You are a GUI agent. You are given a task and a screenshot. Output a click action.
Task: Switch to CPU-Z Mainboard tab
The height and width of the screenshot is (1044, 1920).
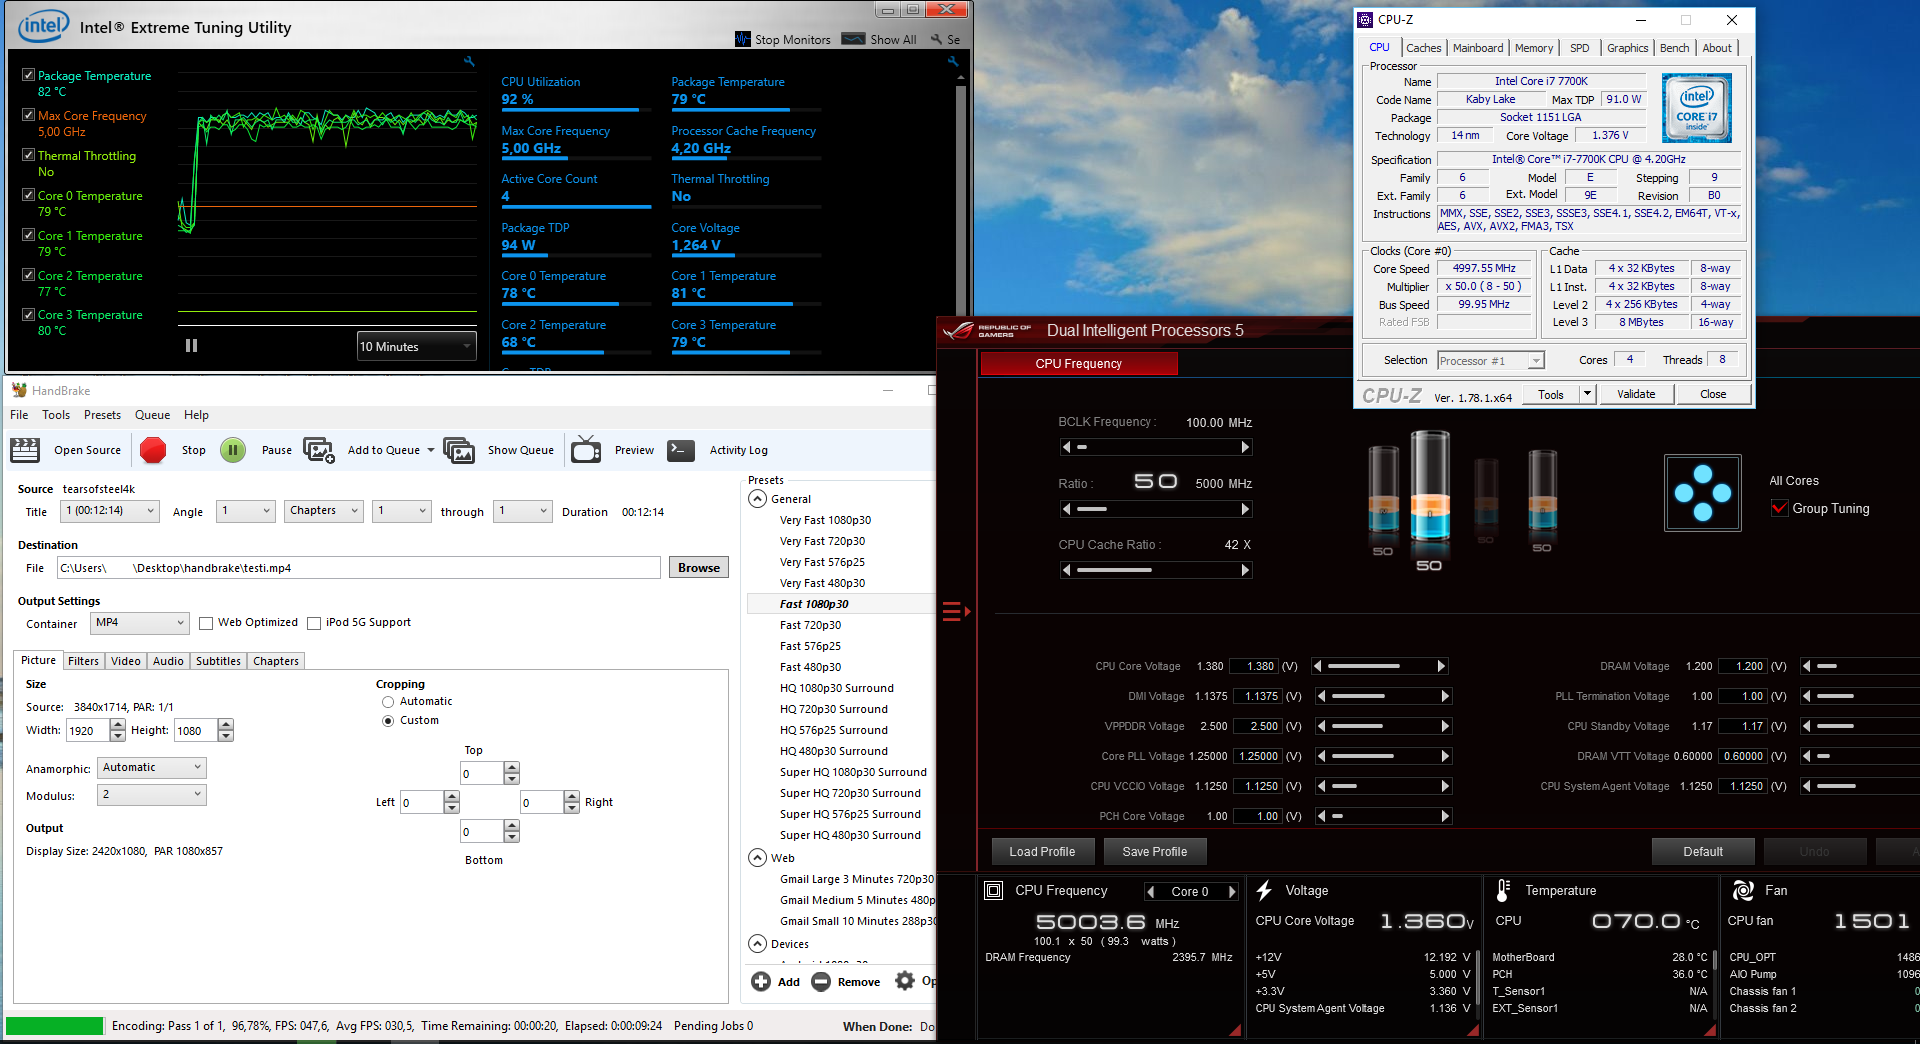(1478, 48)
